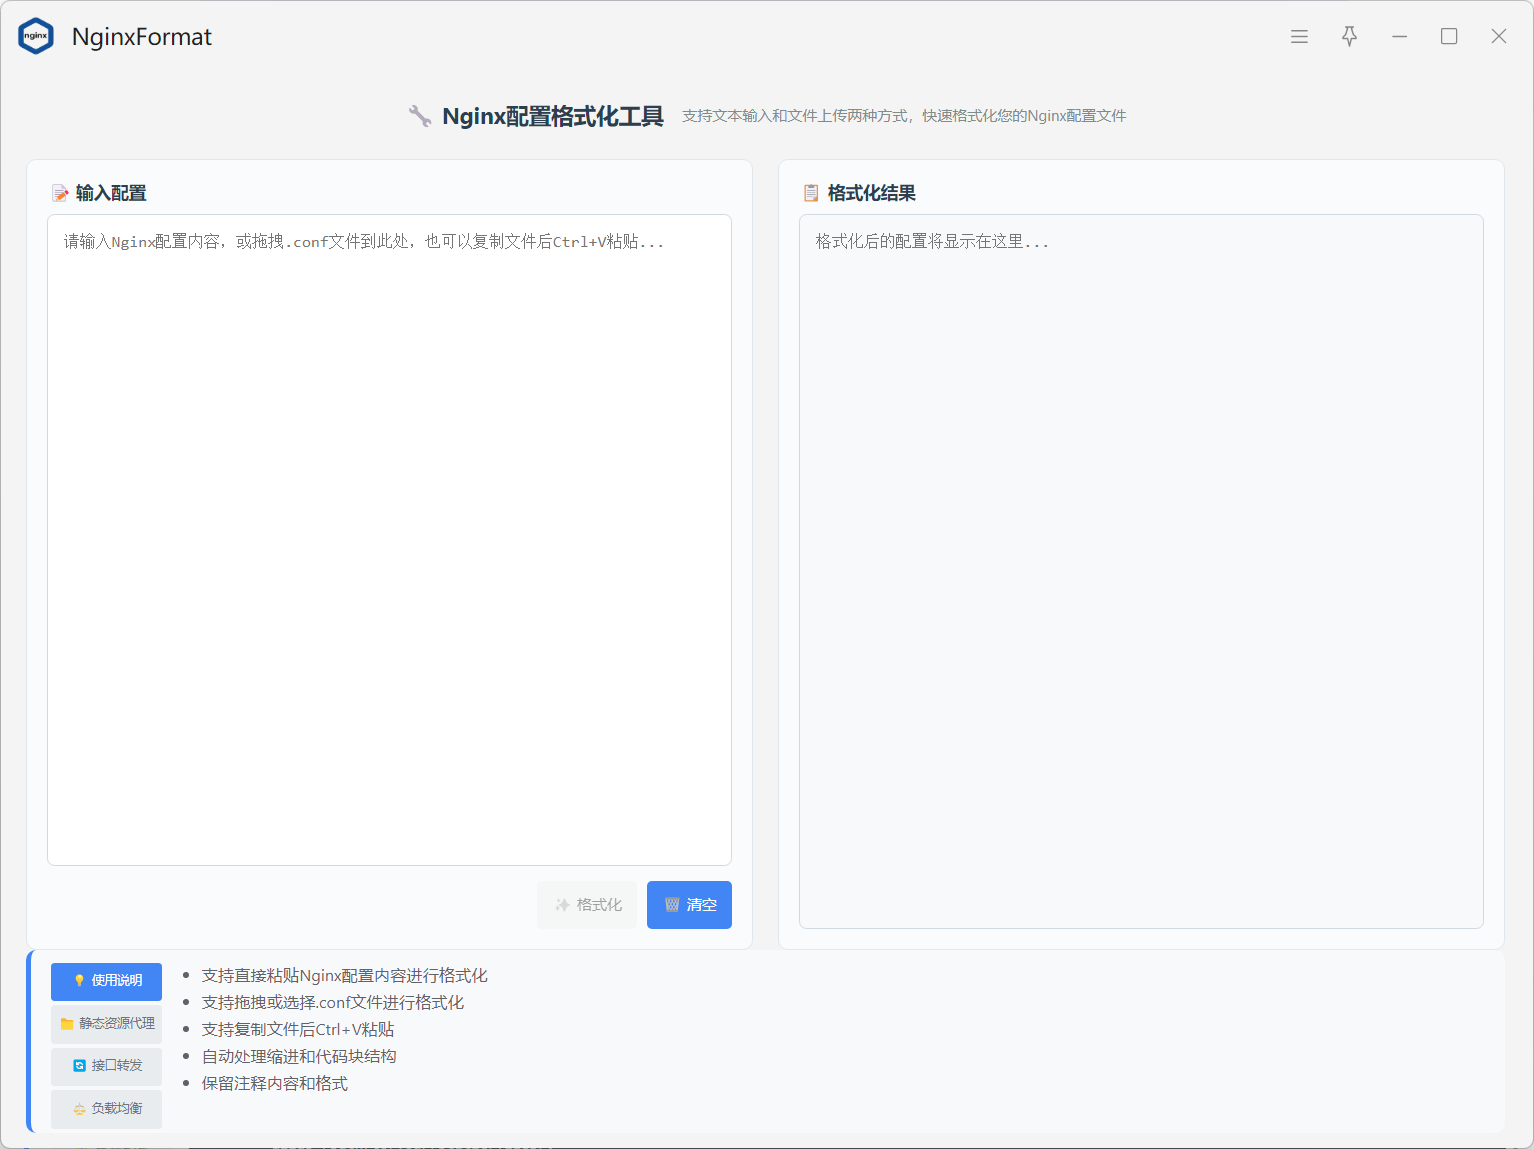Viewport: 1534px width, 1149px height.
Task: Switch to the 静态资源代理 tab
Action: (106, 1024)
